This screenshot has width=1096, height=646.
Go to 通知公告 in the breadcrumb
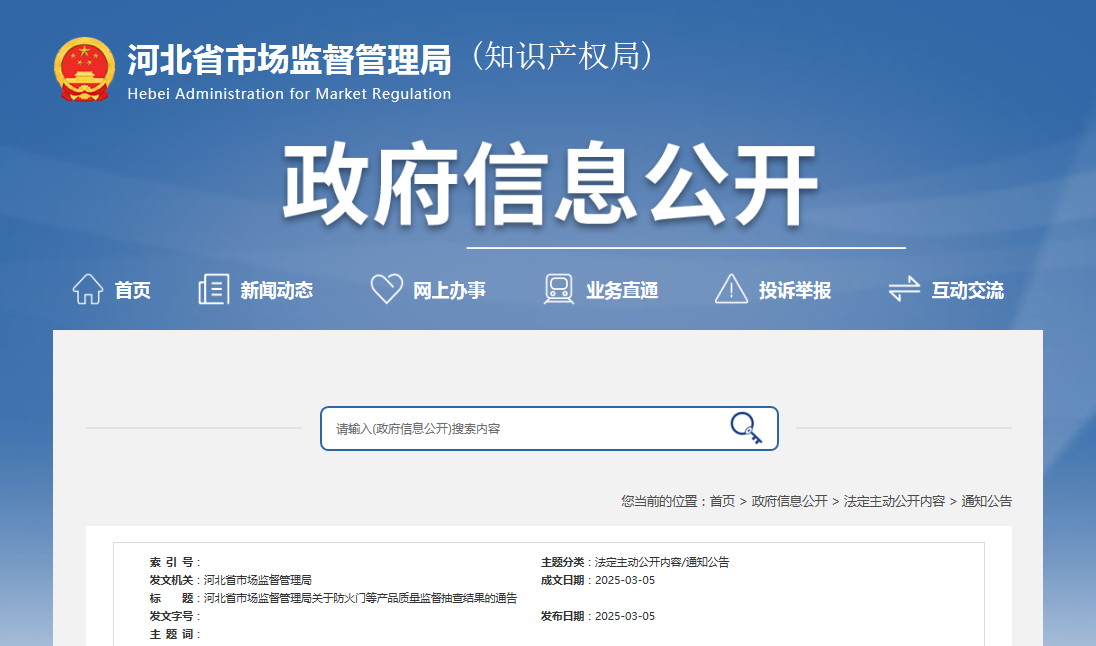(986, 501)
